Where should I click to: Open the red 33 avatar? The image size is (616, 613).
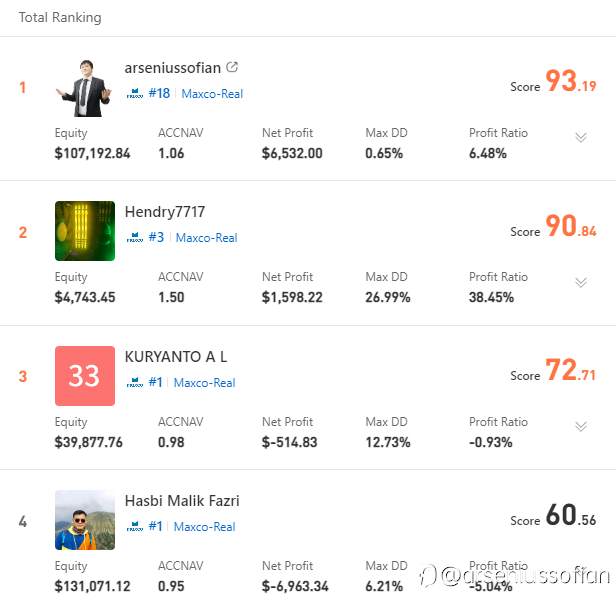(x=85, y=376)
